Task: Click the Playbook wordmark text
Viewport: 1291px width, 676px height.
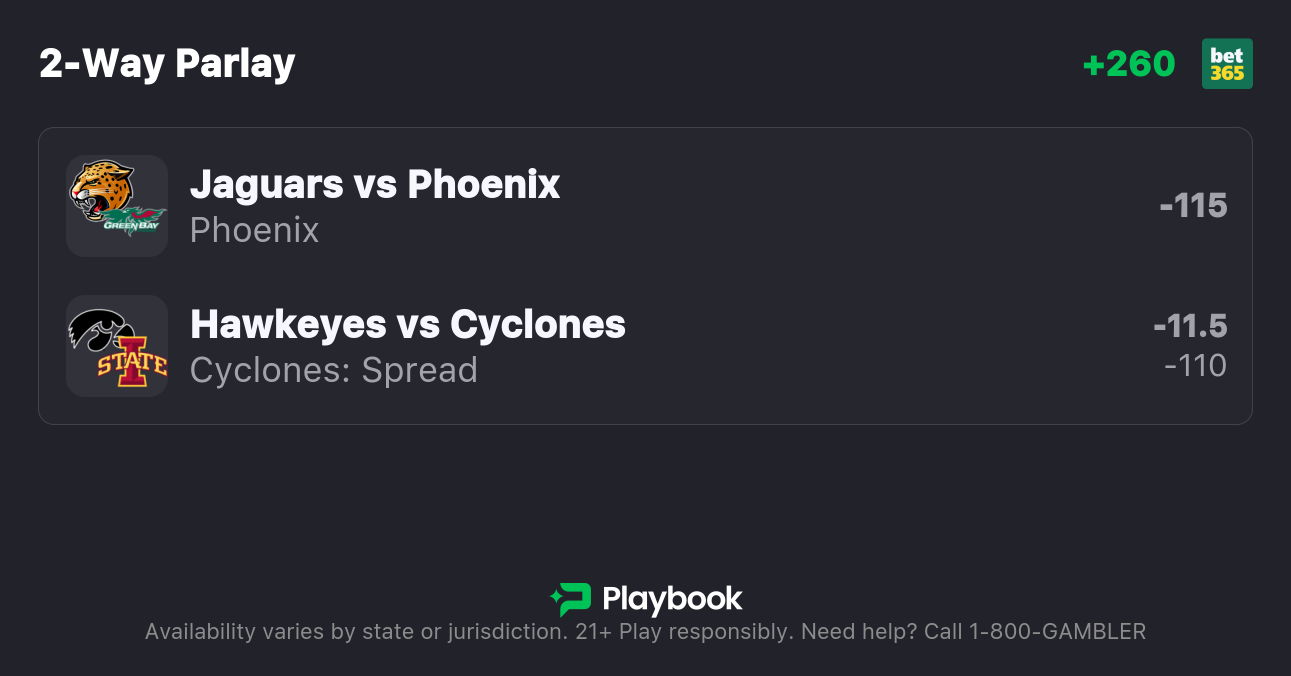Action: (672, 599)
